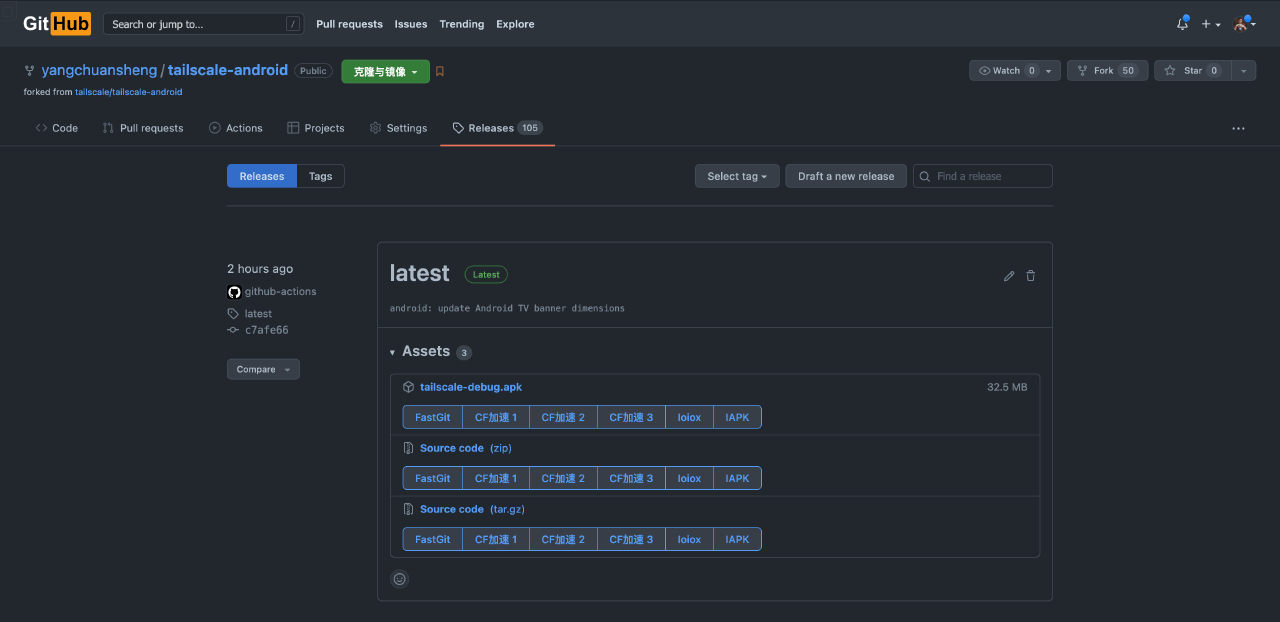Click the GitHub logo
The width and height of the screenshot is (1280, 622).
point(57,24)
